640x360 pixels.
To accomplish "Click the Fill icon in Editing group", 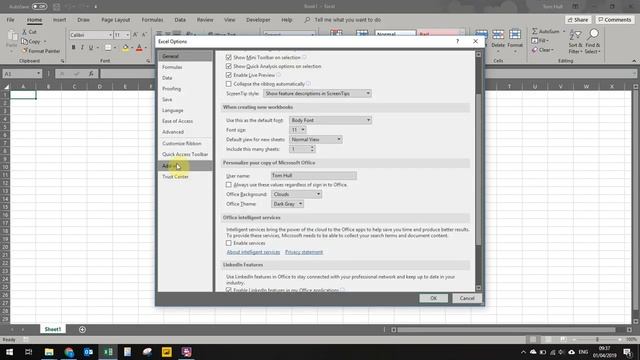I will click(x=535, y=40).
